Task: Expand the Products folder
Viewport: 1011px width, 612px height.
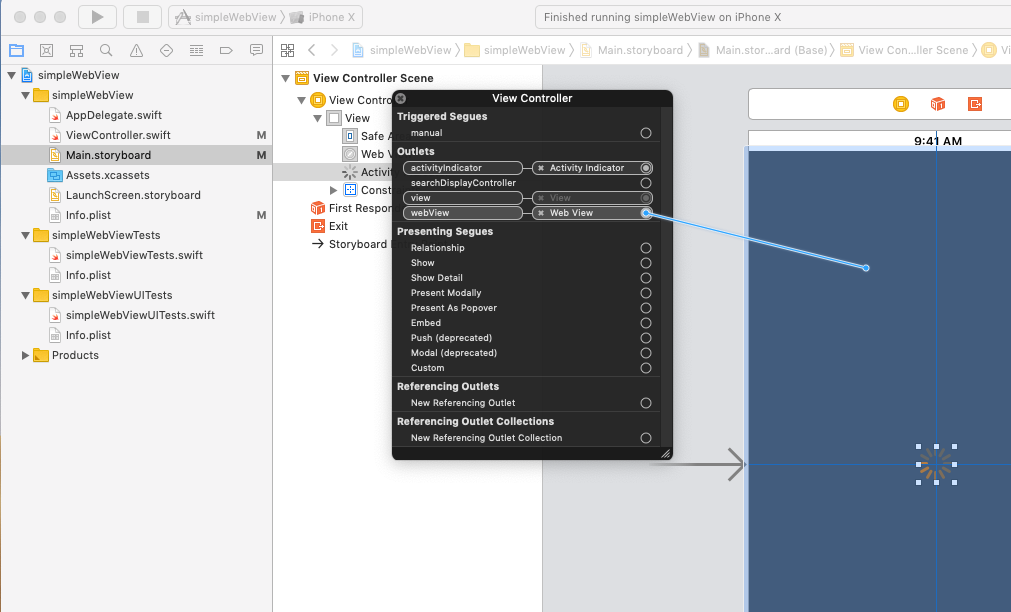Action: pyautogui.click(x=26, y=355)
